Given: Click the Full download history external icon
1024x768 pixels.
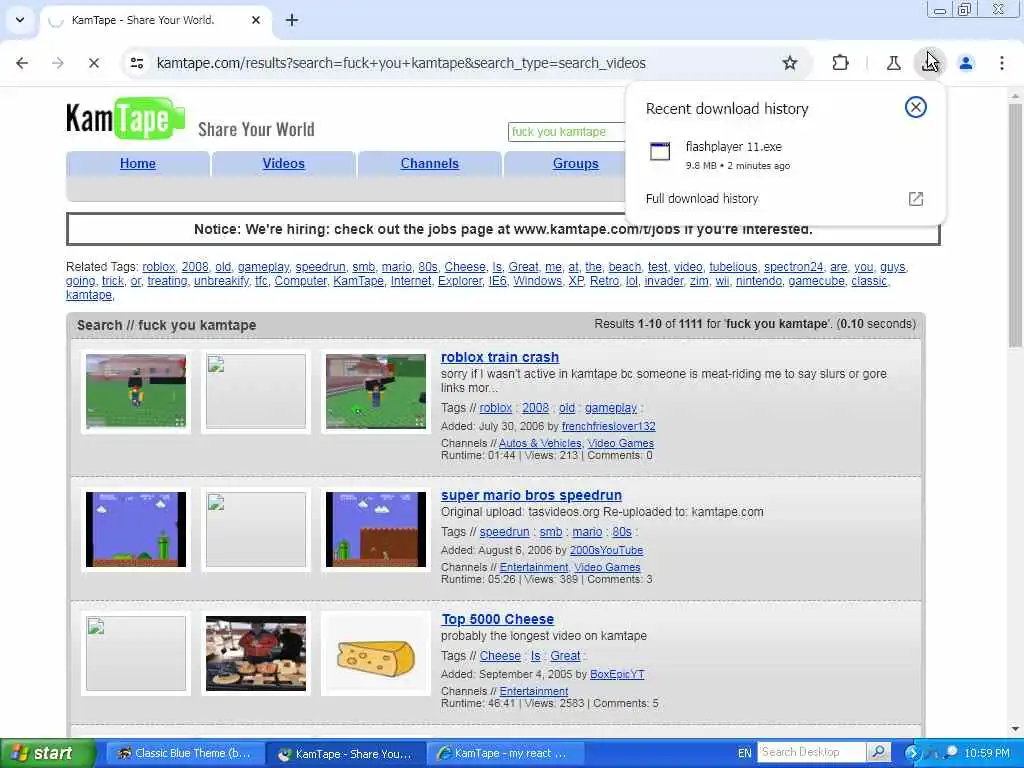Looking at the screenshot, I should (x=916, y=199).
